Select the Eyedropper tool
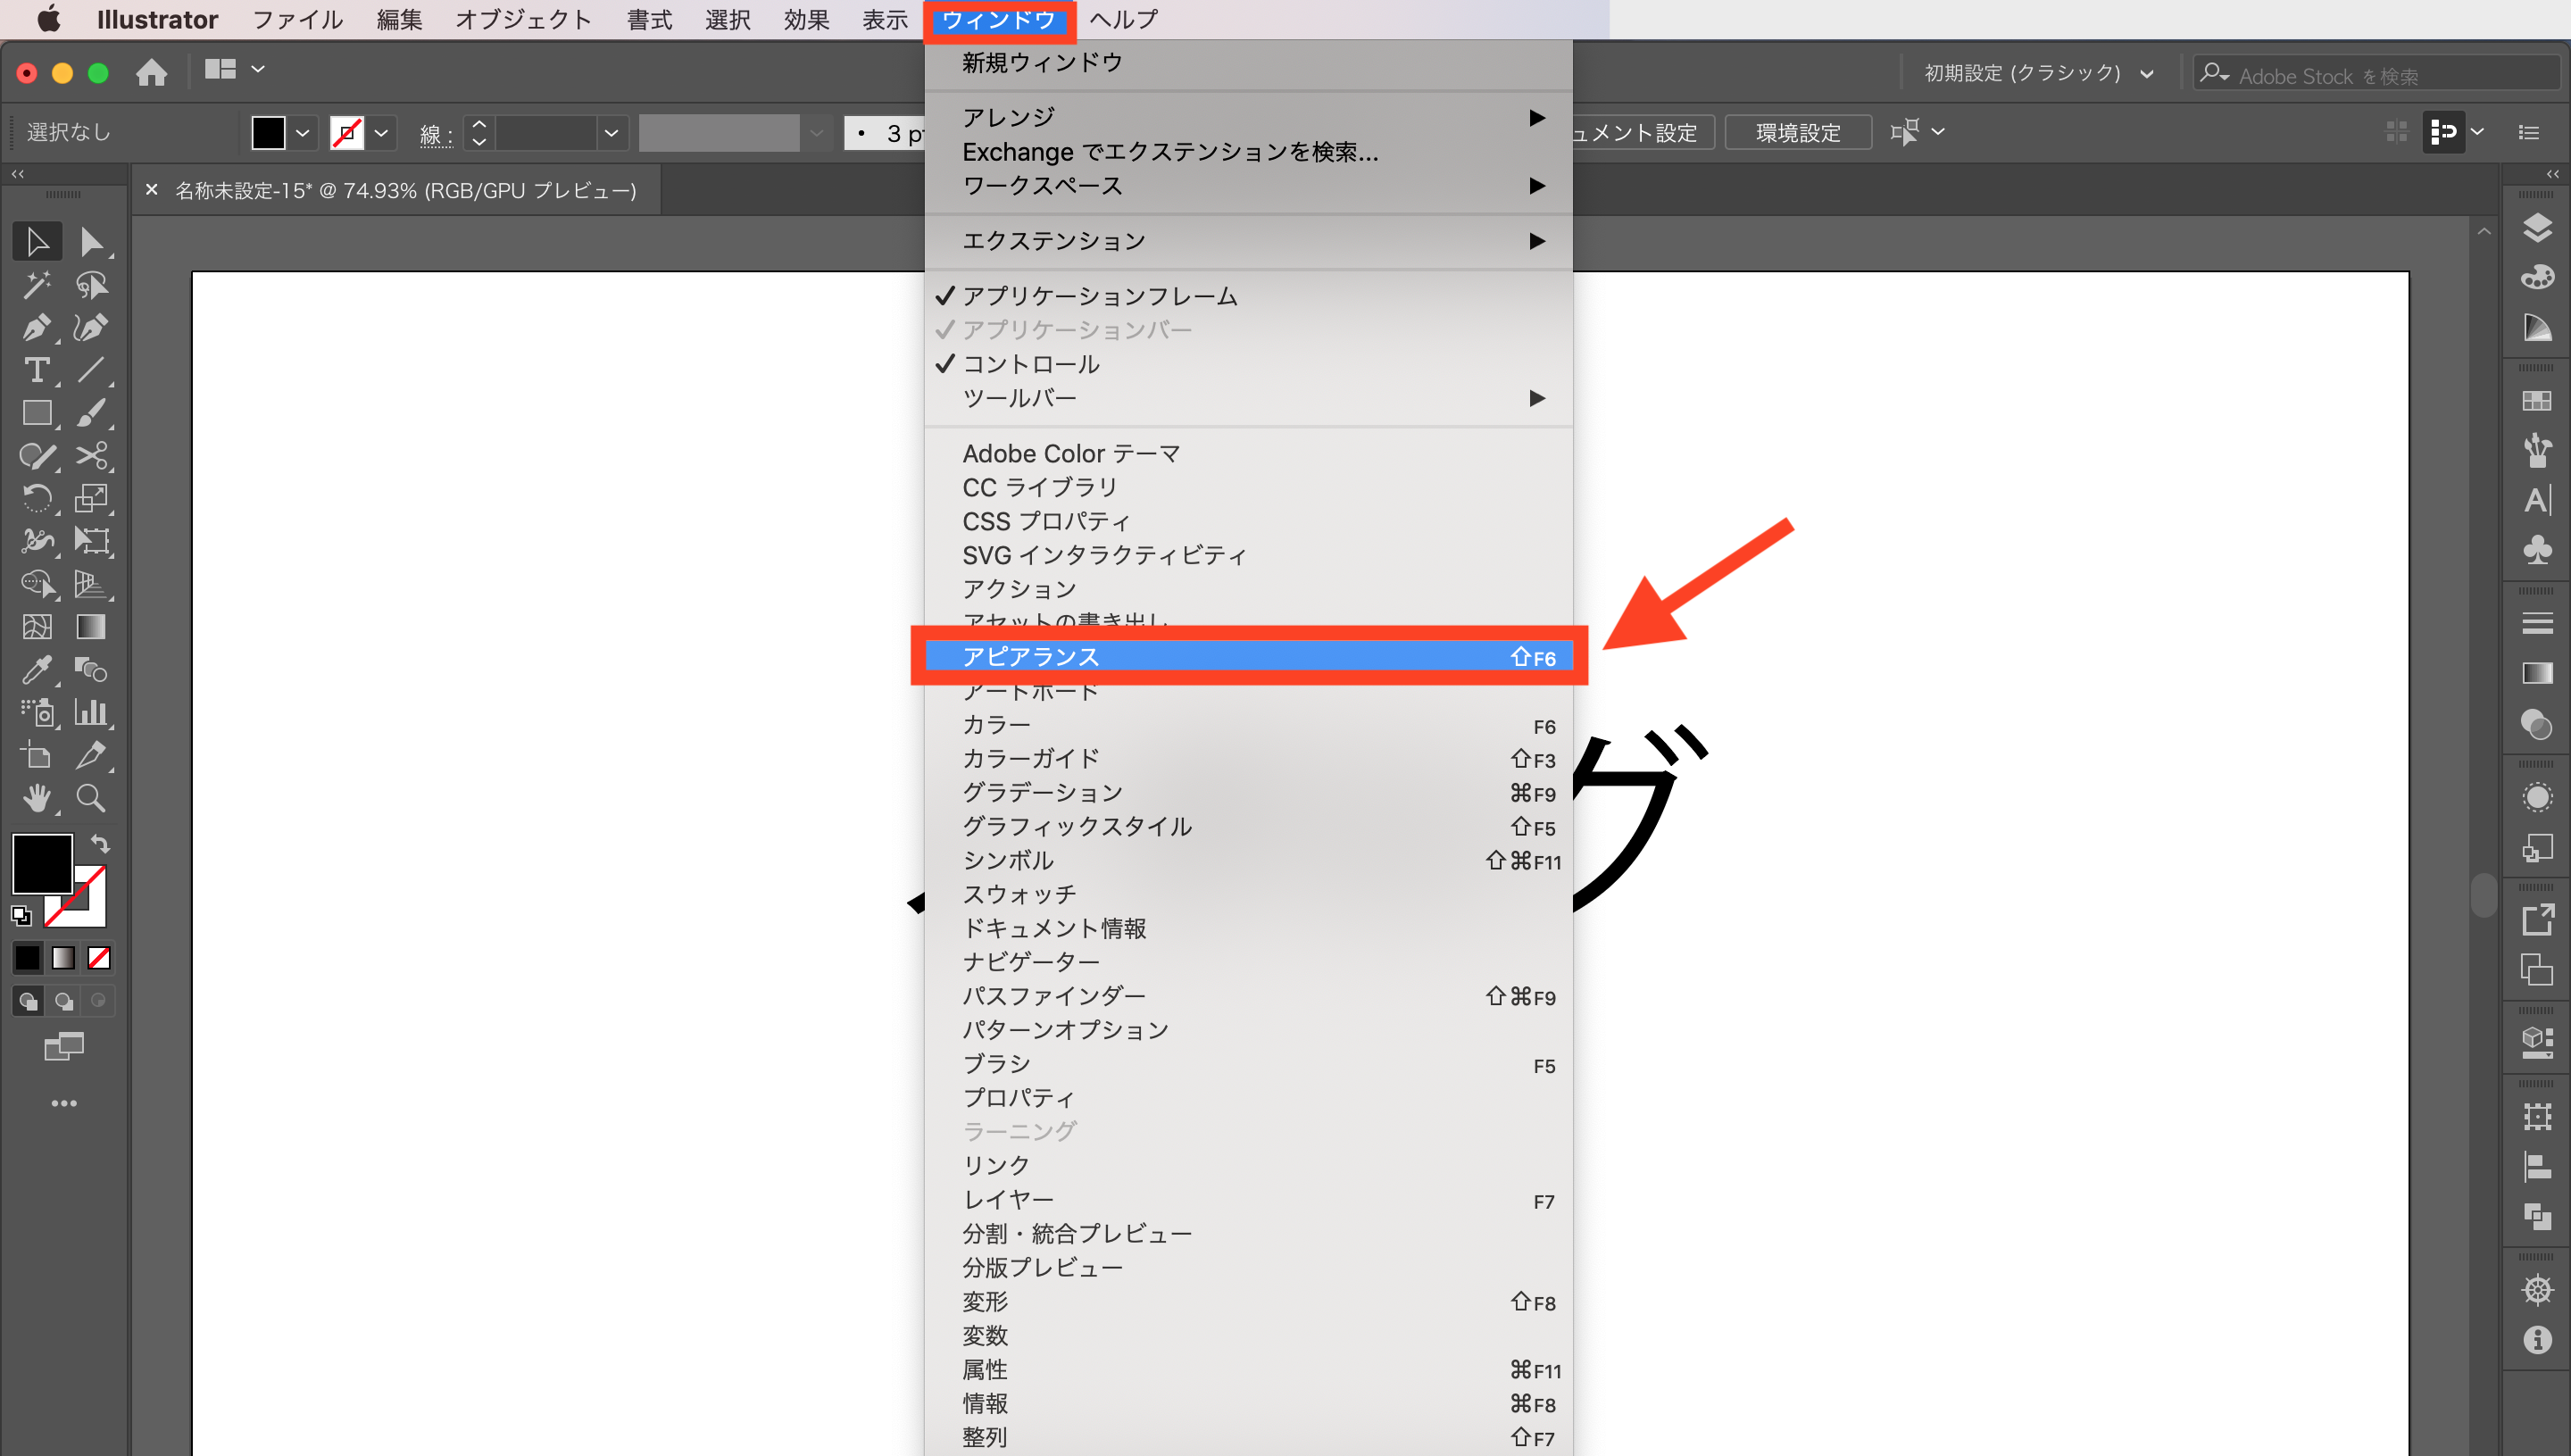Image resolution: width=2571 pixels, height=1456 pixels. pos(37,670)
